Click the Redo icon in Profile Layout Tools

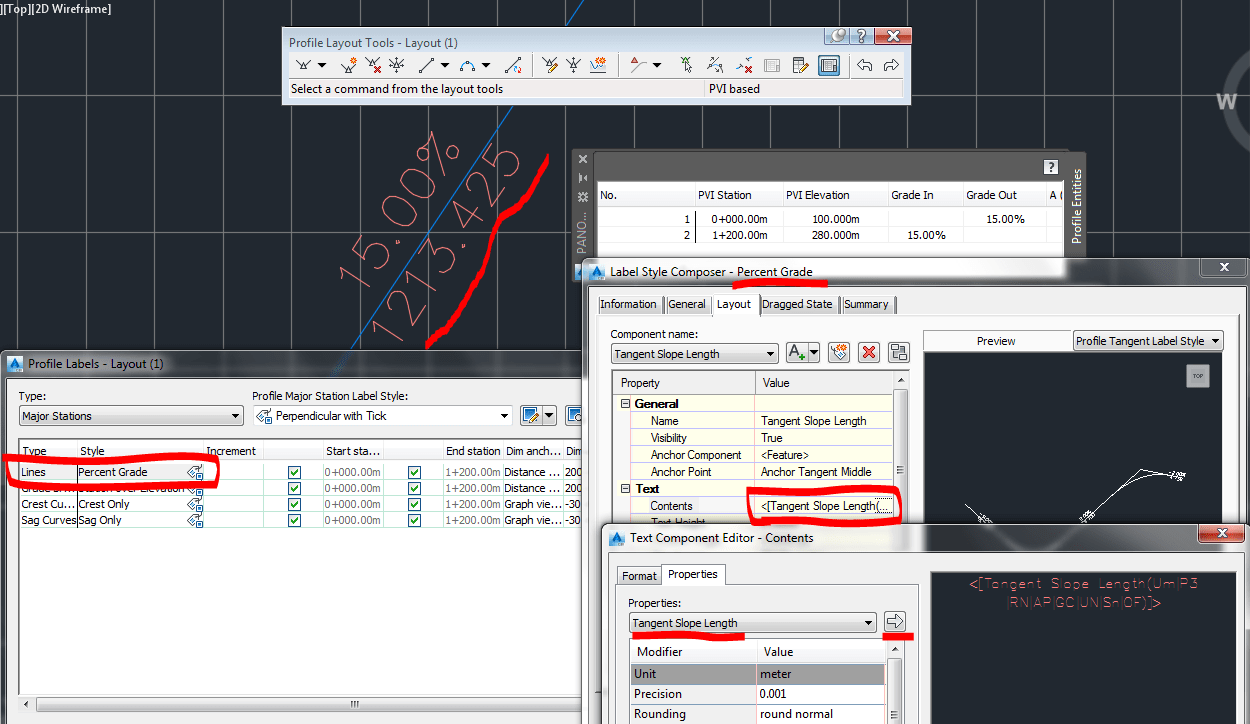891,64
